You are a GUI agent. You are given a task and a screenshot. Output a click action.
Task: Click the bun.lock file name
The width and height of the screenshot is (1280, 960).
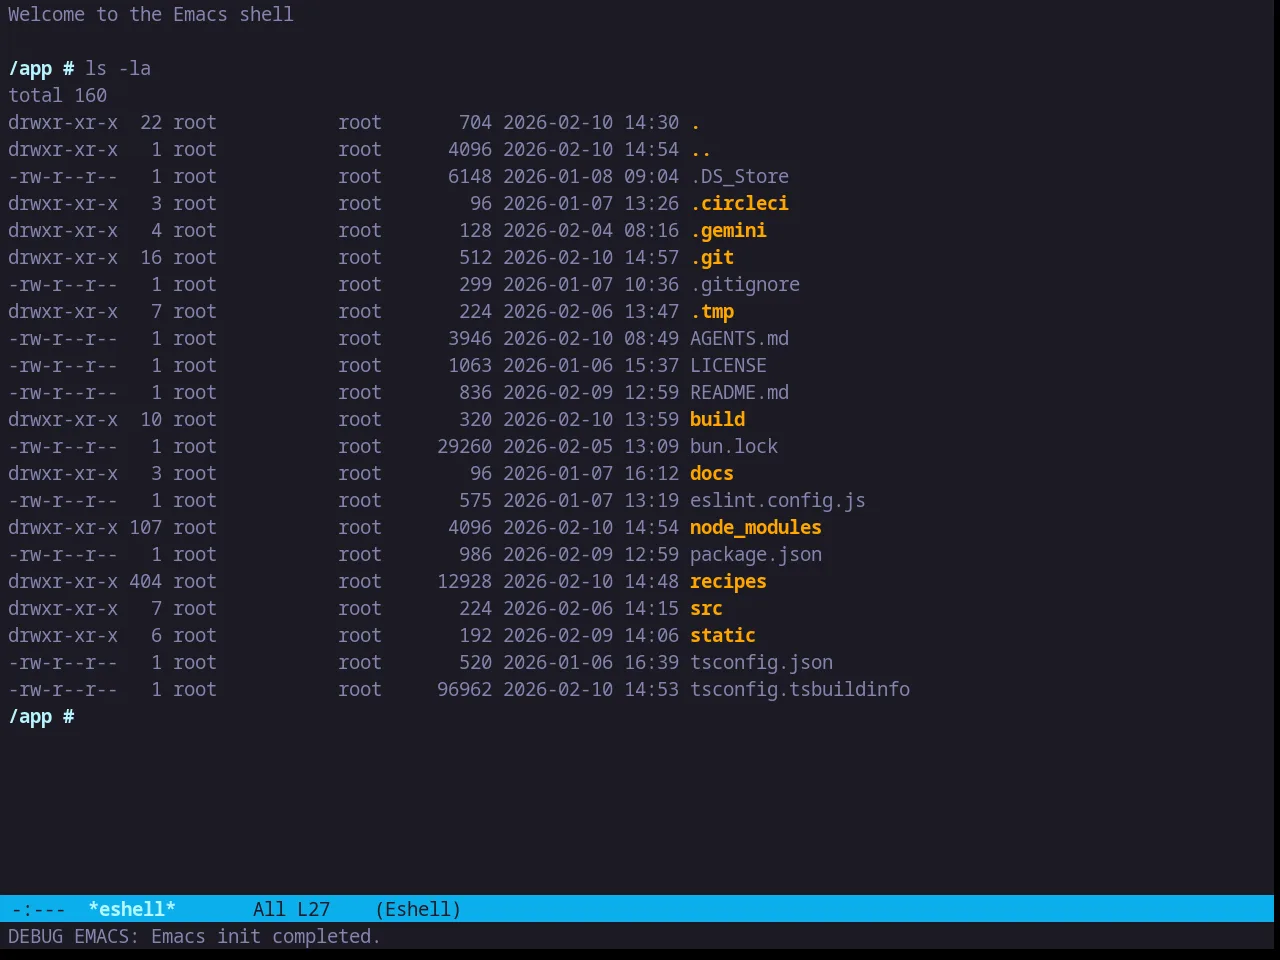click(x=734, y=446)
